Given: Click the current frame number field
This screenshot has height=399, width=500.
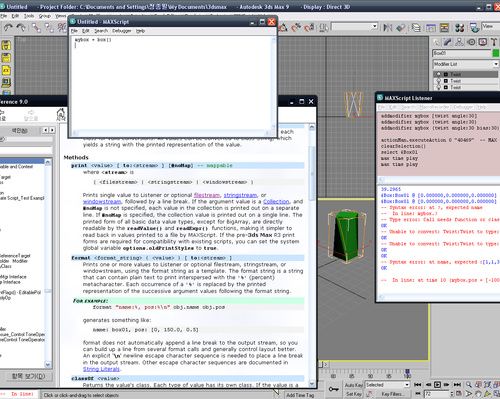Looking at the screenshot, I should pyautogui.click(x=436, y=394).
